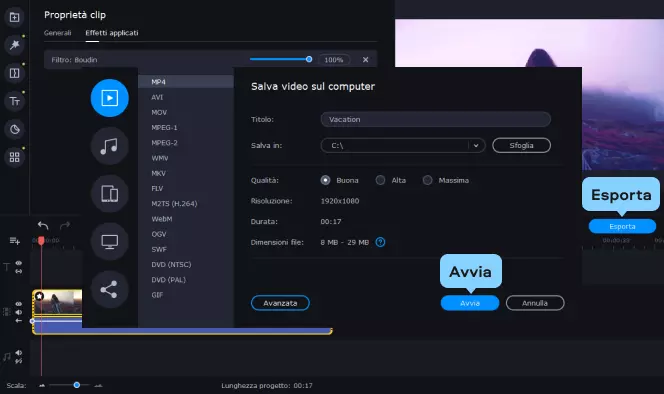
Task: Remove the Boudin filter with X
Action: 365,60
